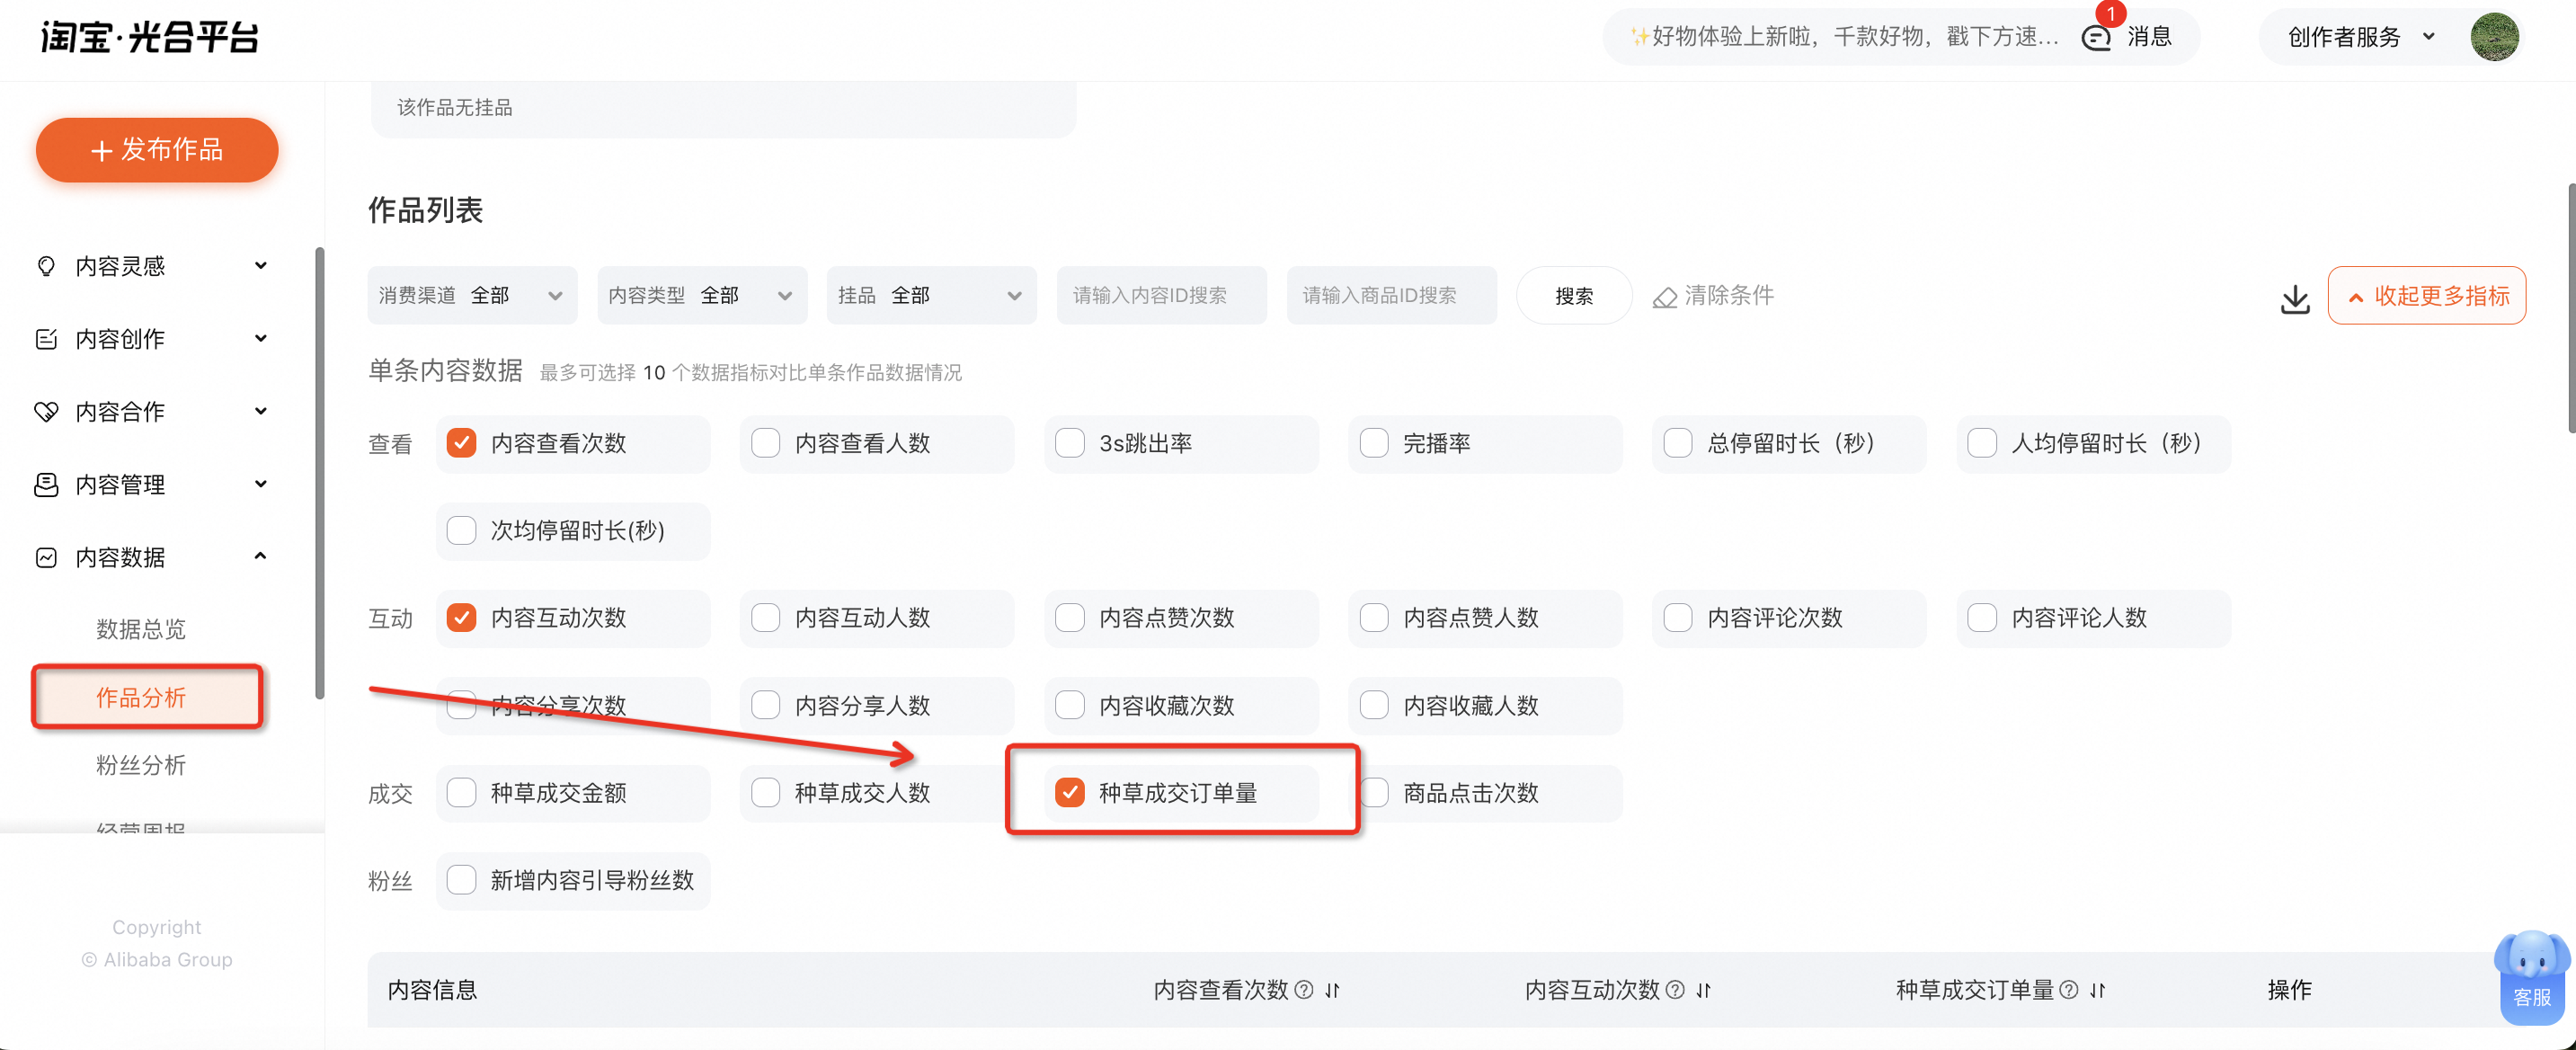Click help icon next to 内容查看次数 column

coord(1303,989)
